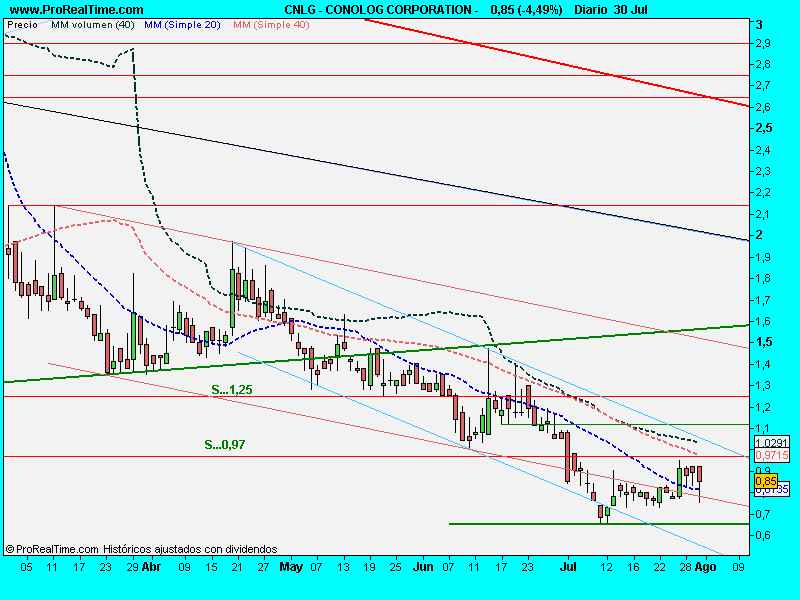
Task: Click the '2,4' price axis label
Action: click(763, 150)
